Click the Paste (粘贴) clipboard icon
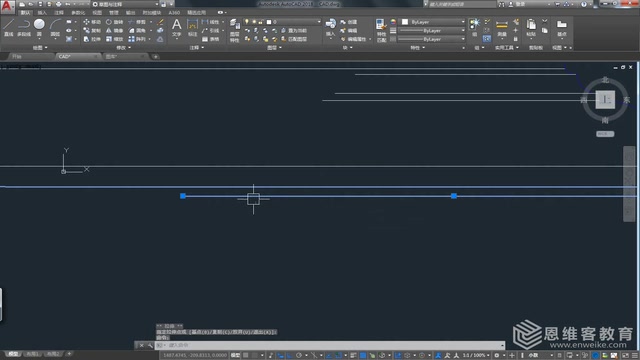 (531, 28)
